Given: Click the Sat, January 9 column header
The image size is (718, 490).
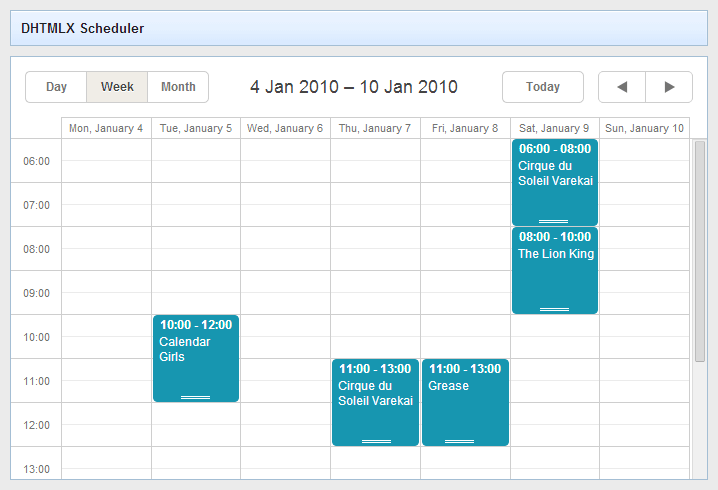Looking at the screenshot, I should click(554, 128).
